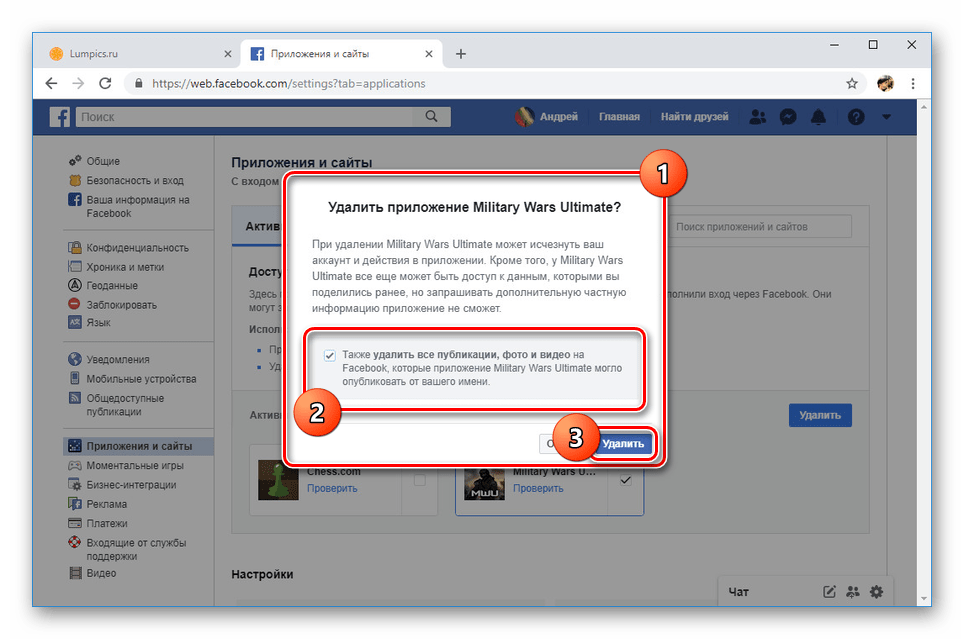This screenshot has height=639, width=964.
Task: Open the friend requests icon
Action: [x=758, y=116]
